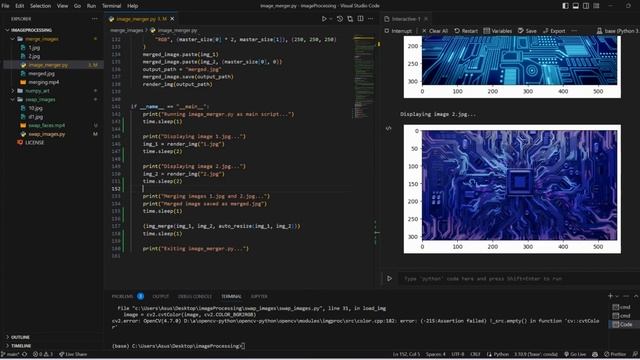
Task: Open the LICENSE file
Action: pos(35,142)
